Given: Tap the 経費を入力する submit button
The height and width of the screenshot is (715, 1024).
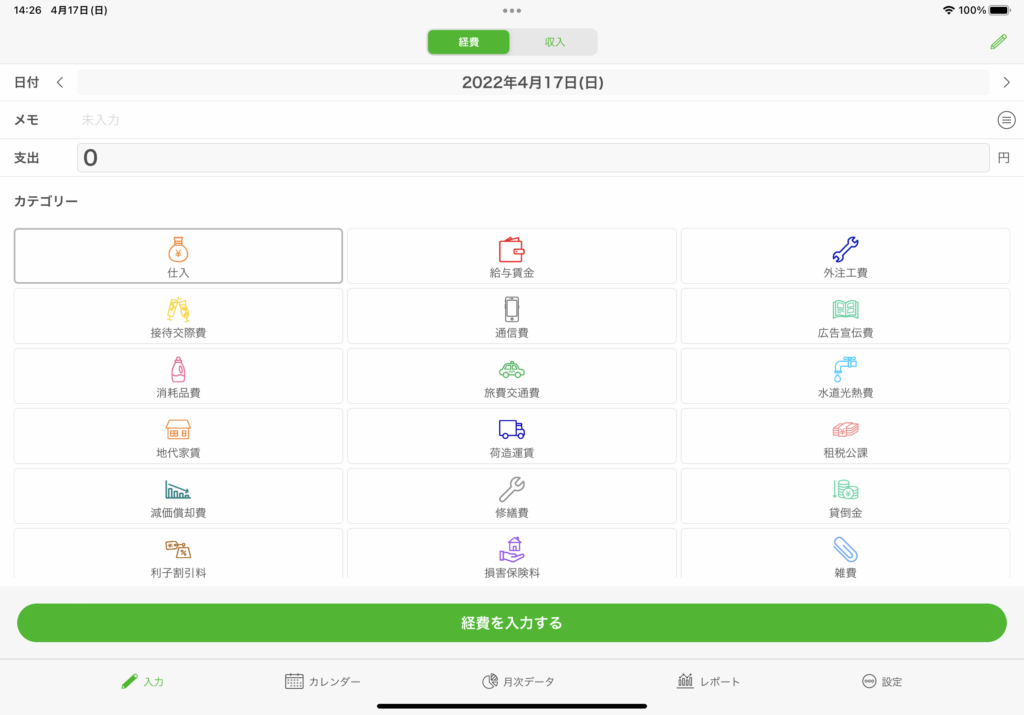Looking at the screenshot, I should coord(512,623).
